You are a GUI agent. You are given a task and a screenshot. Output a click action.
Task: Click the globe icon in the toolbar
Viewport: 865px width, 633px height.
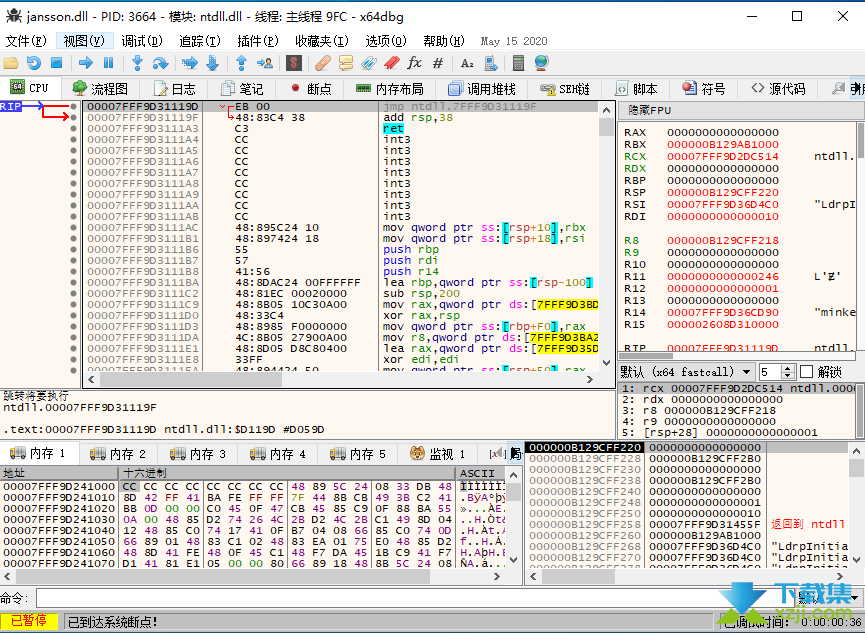pyautogui.click(x=541, y=63)
